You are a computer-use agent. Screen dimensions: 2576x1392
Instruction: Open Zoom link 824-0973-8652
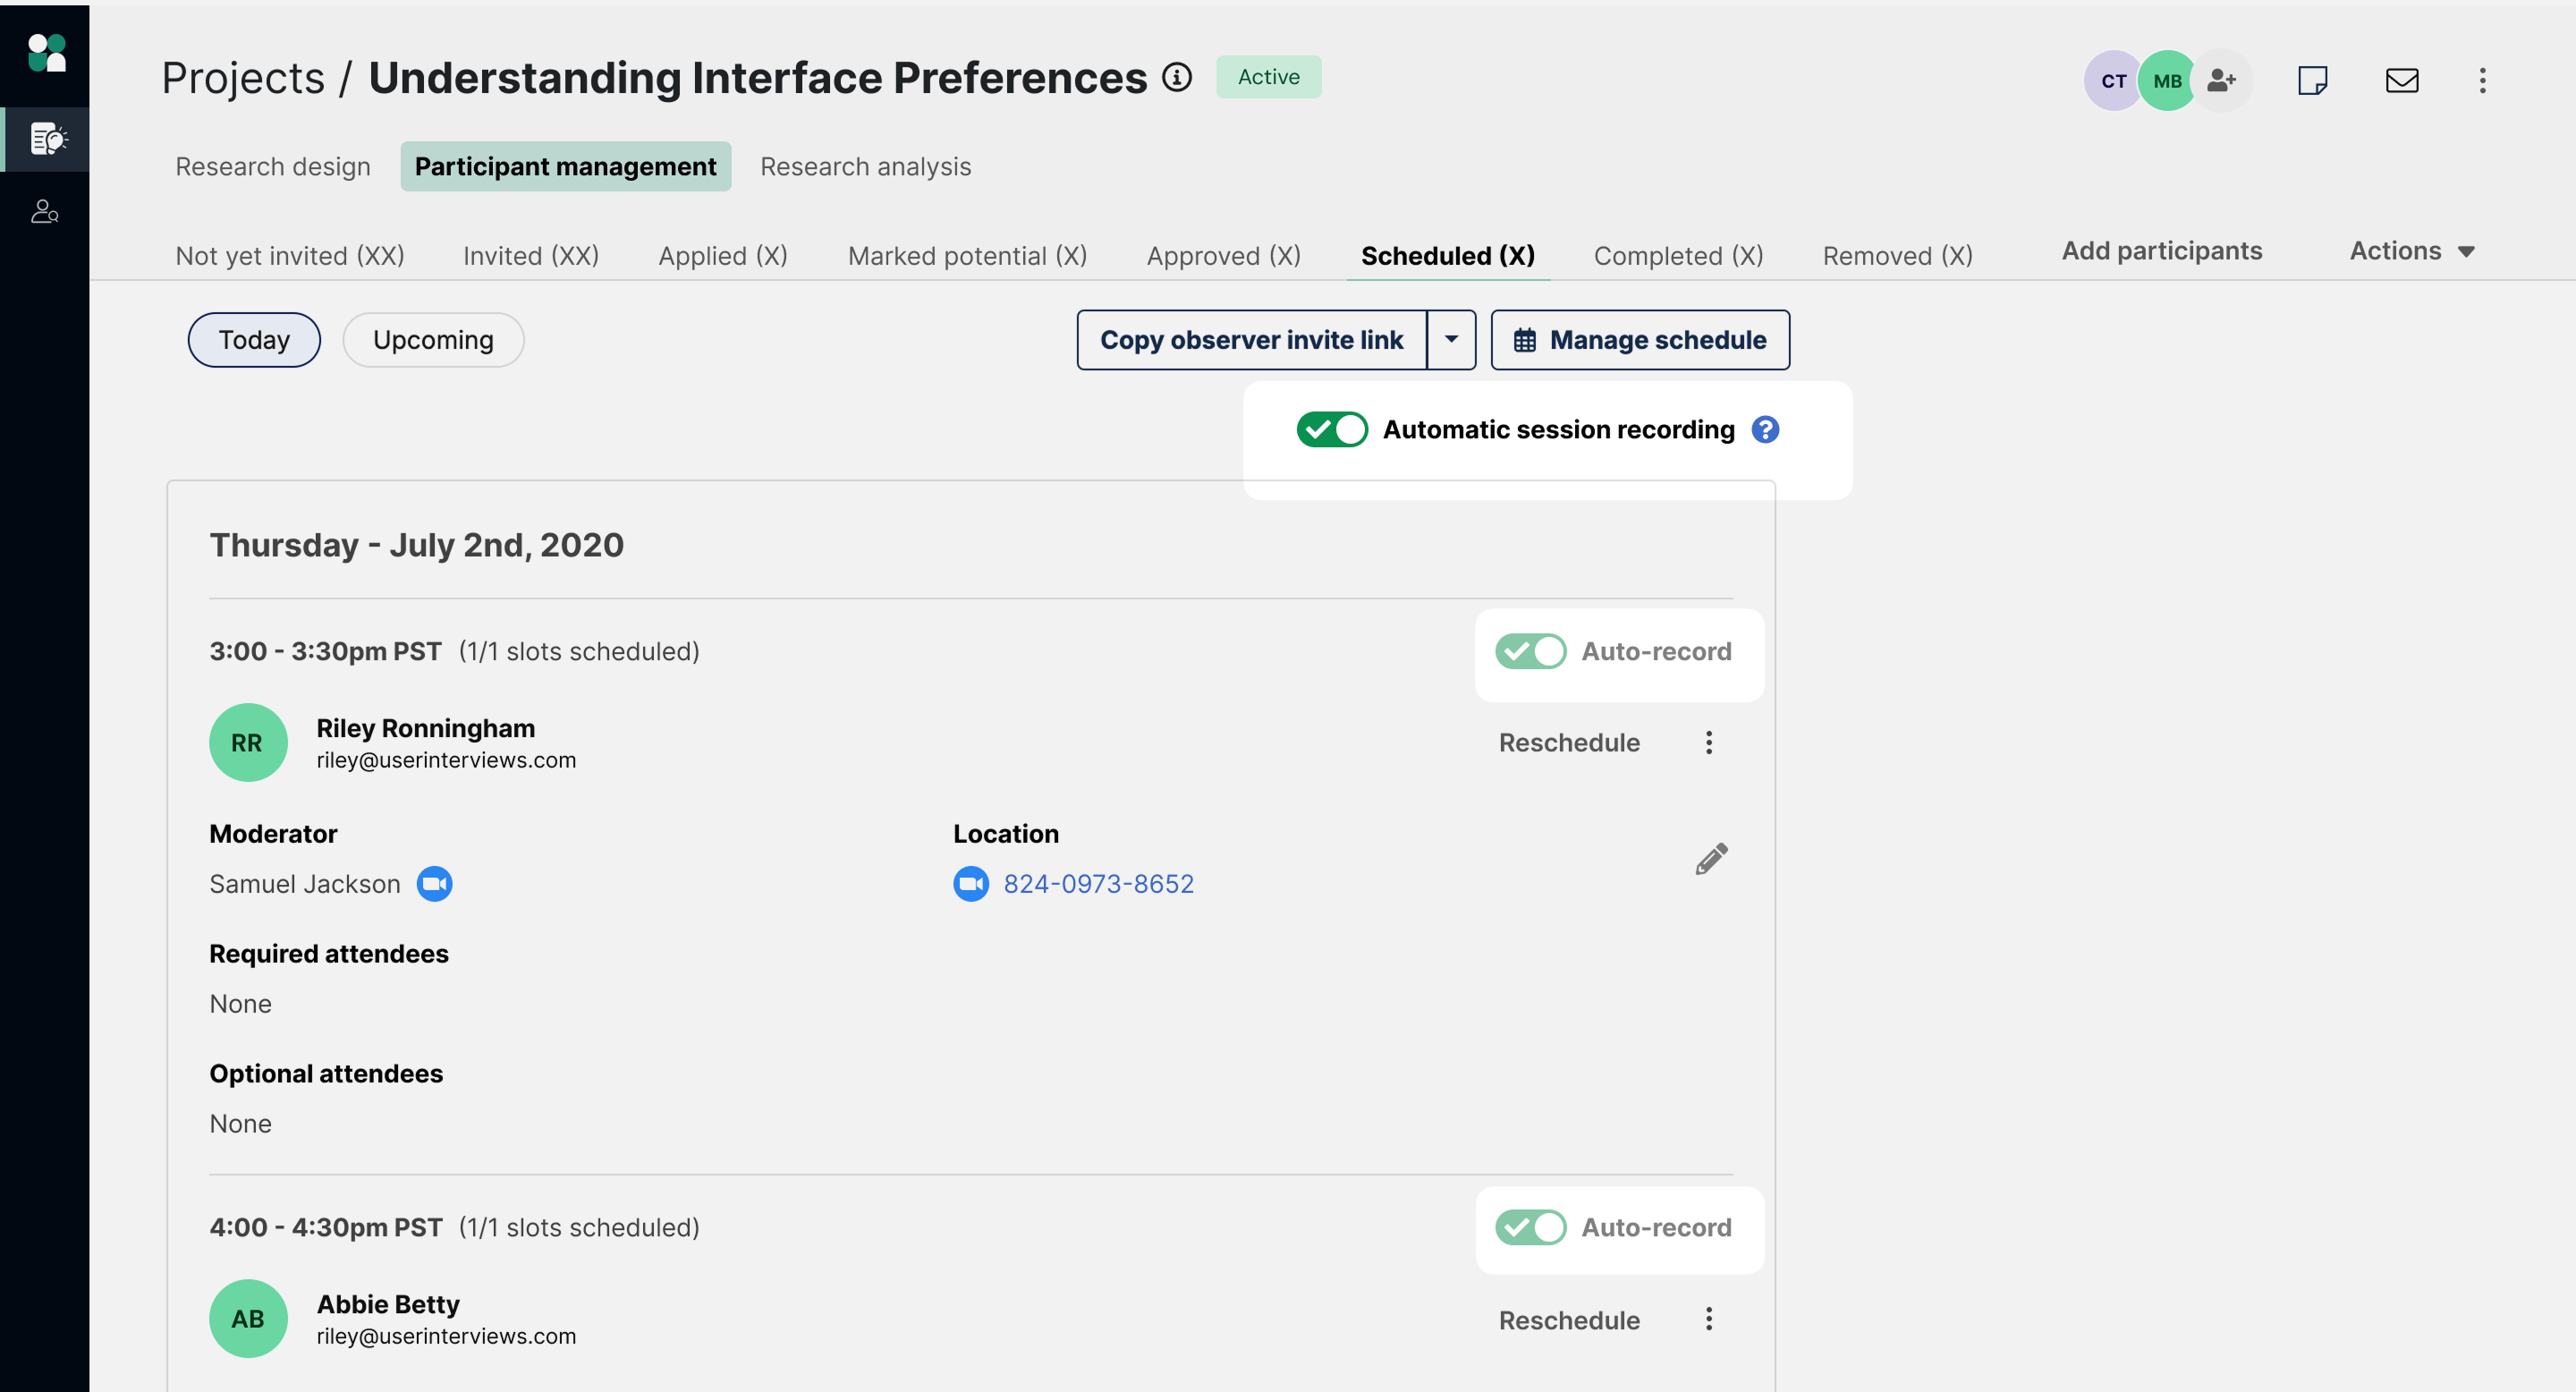pyautogui.click(x=1097, y=884)
